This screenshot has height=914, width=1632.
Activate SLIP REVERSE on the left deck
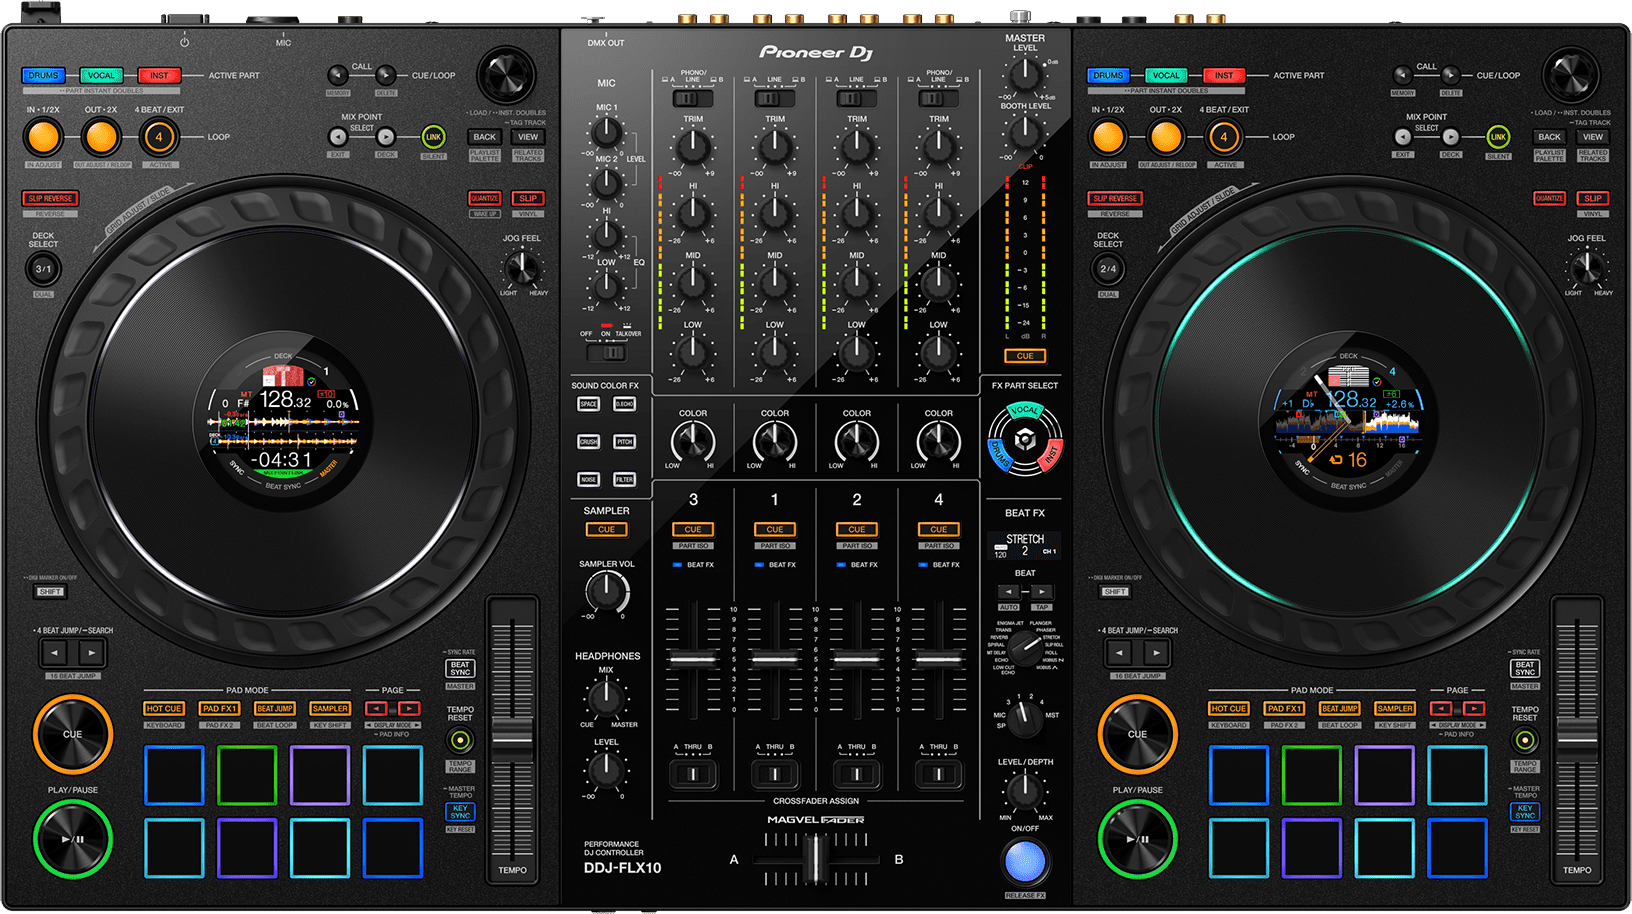click(50, 198)
